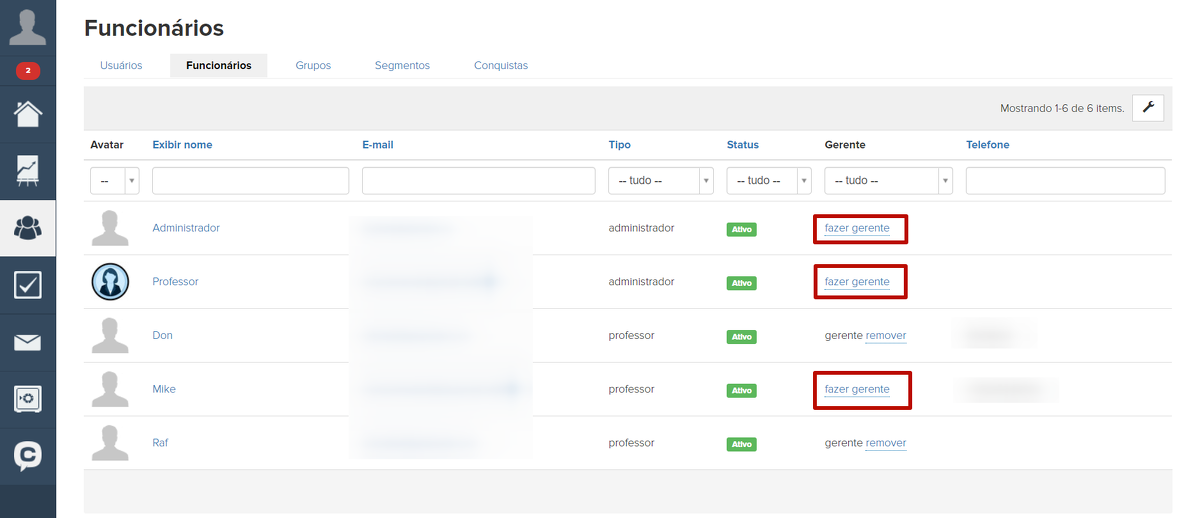Screen dimensions: 1200x518
Task: Expand the Avatar filter dropdown
Action: 115,181
